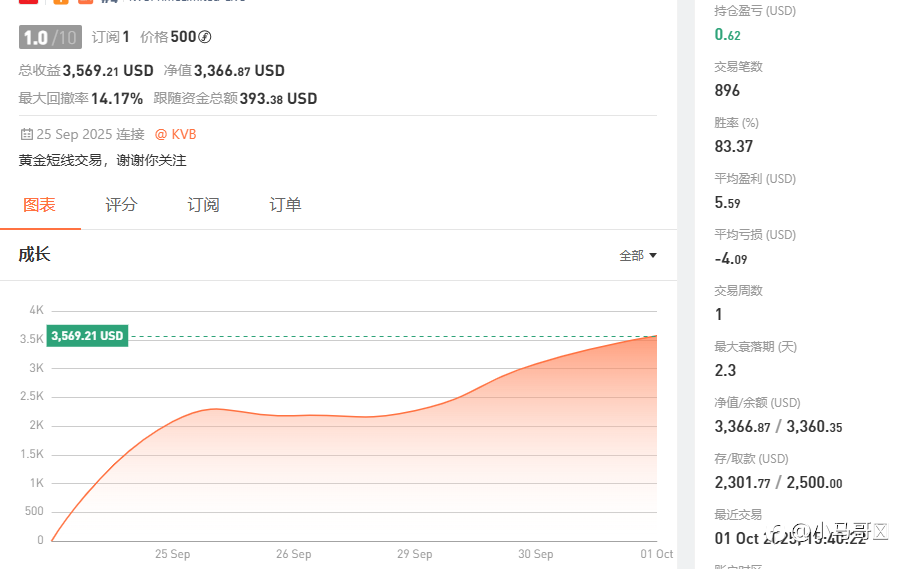Click the 29 Sep date on chart axis

[415, 554]
